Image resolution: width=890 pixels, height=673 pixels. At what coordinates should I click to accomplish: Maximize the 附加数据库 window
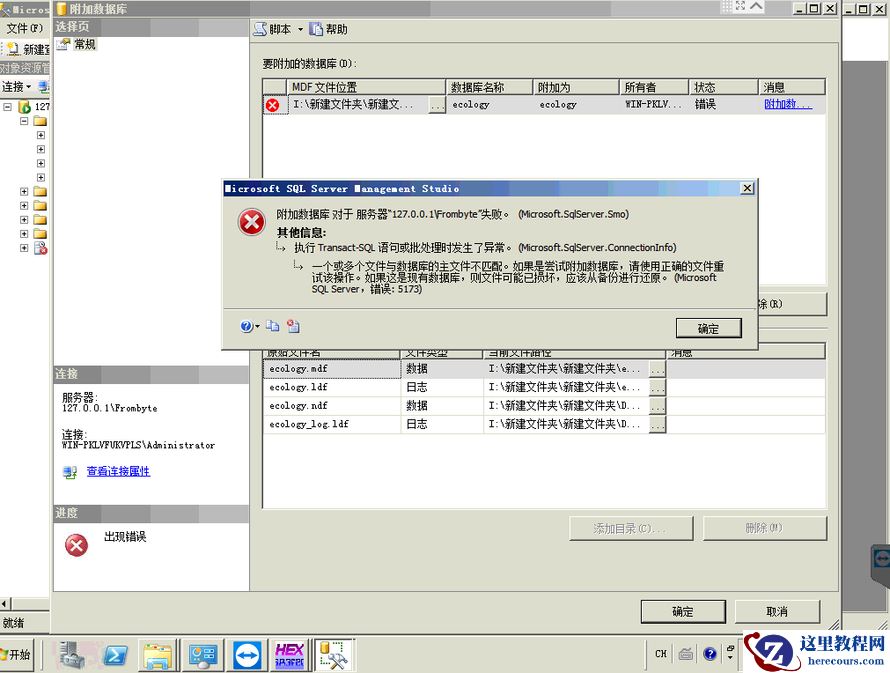point(813,9)
